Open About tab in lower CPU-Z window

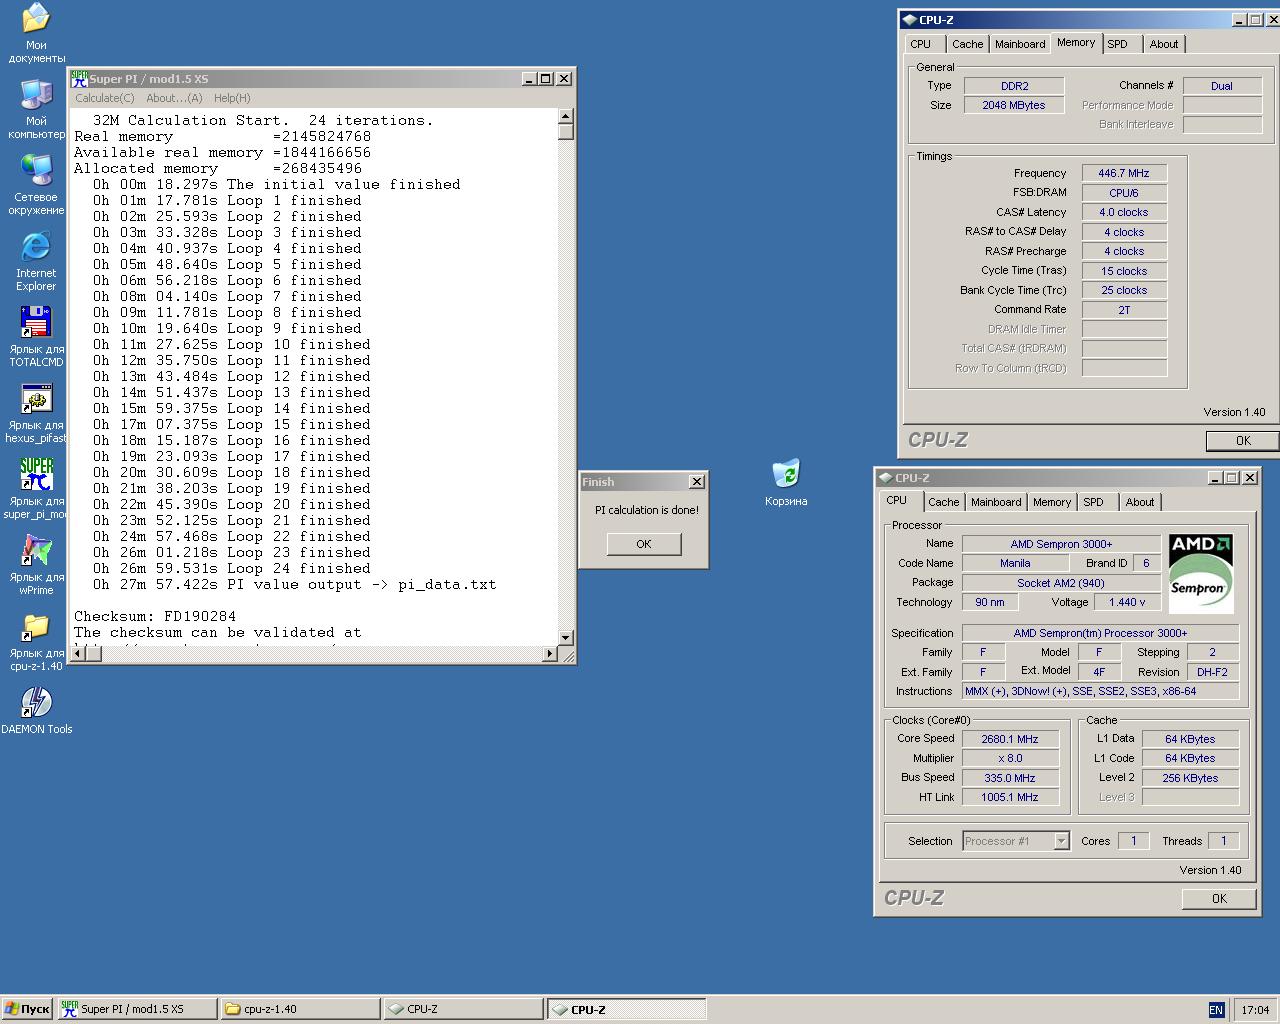[x=1140, y=502]
